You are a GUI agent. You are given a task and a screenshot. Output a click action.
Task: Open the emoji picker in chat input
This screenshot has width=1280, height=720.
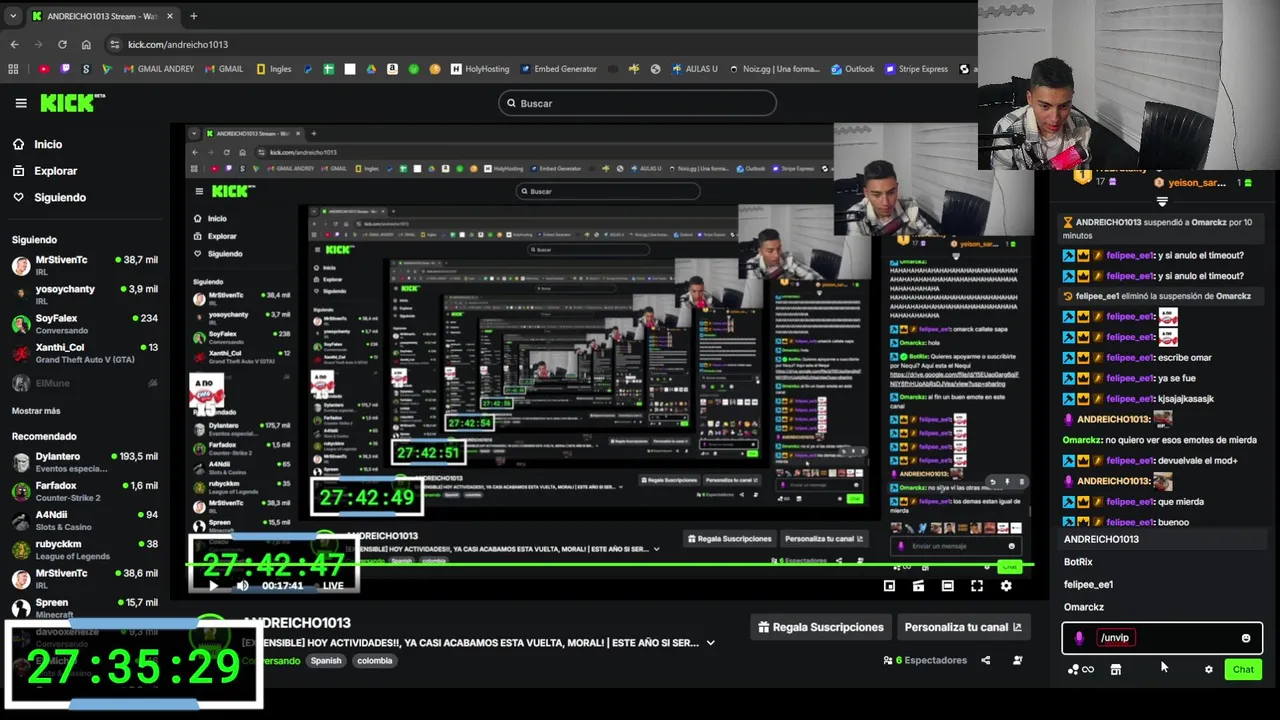pyautogui.click(x=1245, y=638)
